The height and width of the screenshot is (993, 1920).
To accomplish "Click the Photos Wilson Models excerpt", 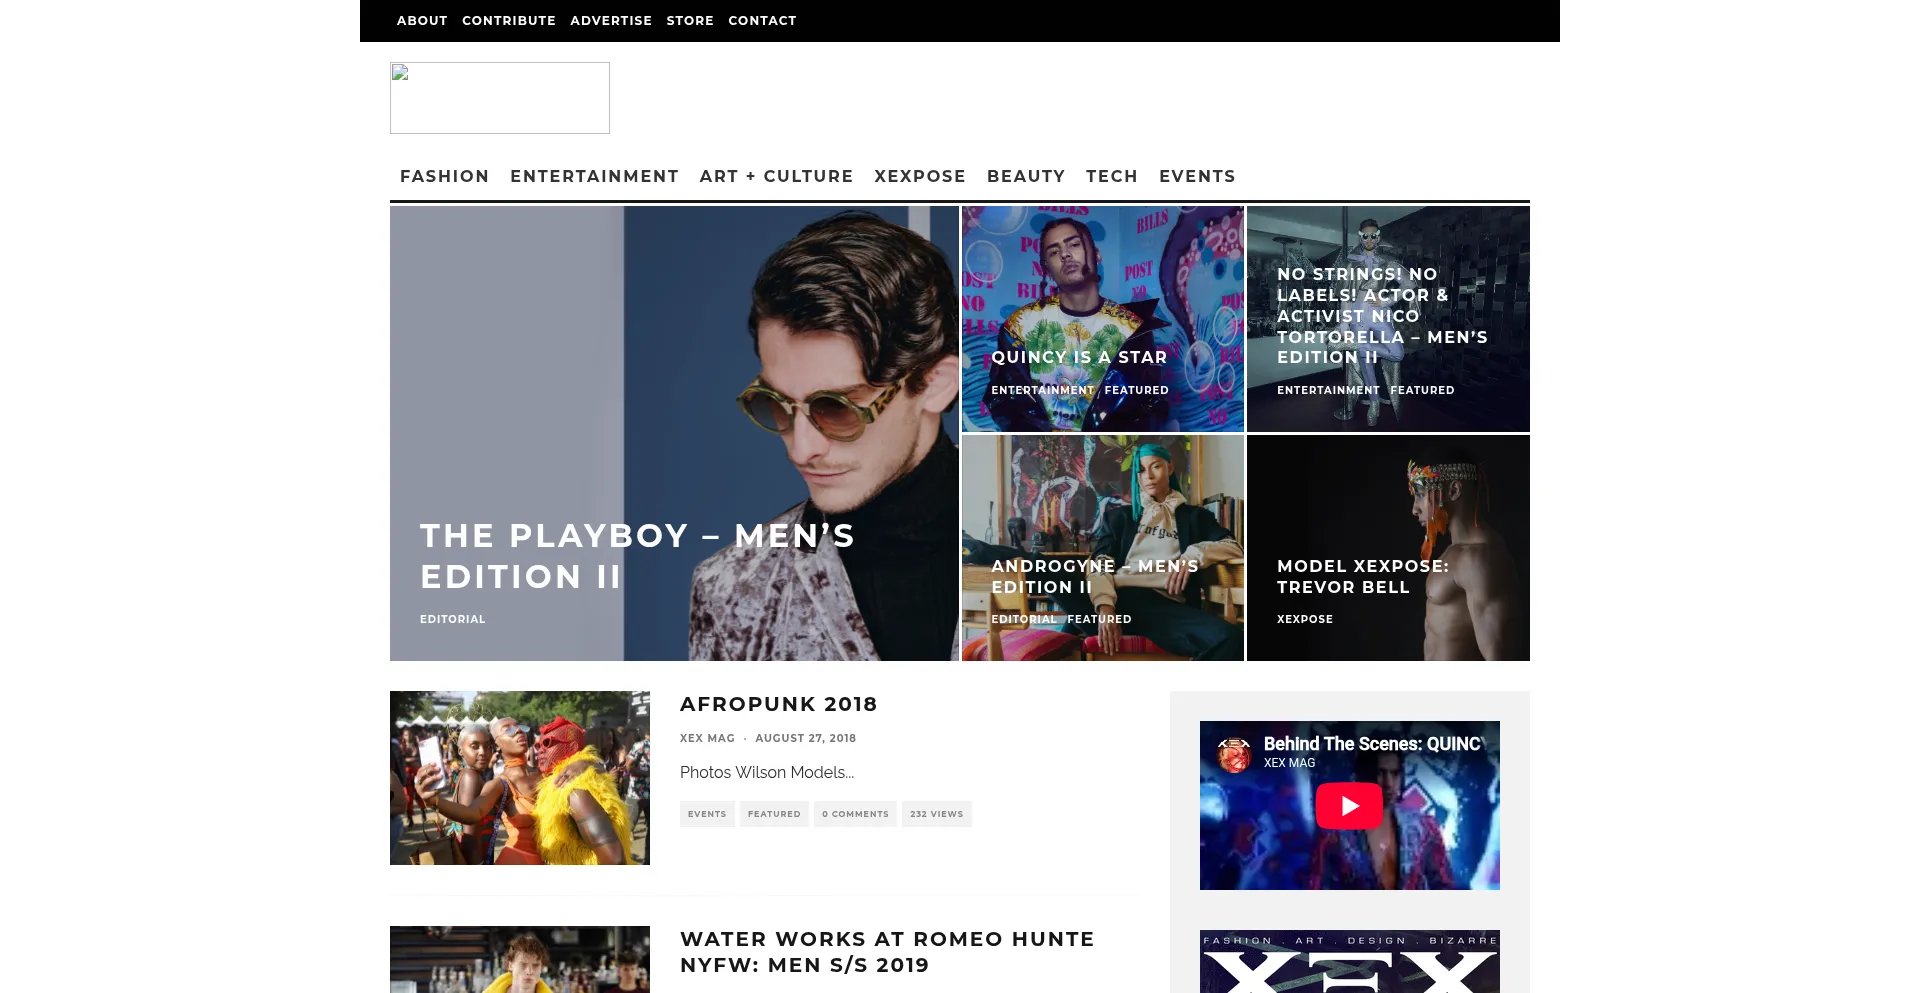I will coord(767,772).
